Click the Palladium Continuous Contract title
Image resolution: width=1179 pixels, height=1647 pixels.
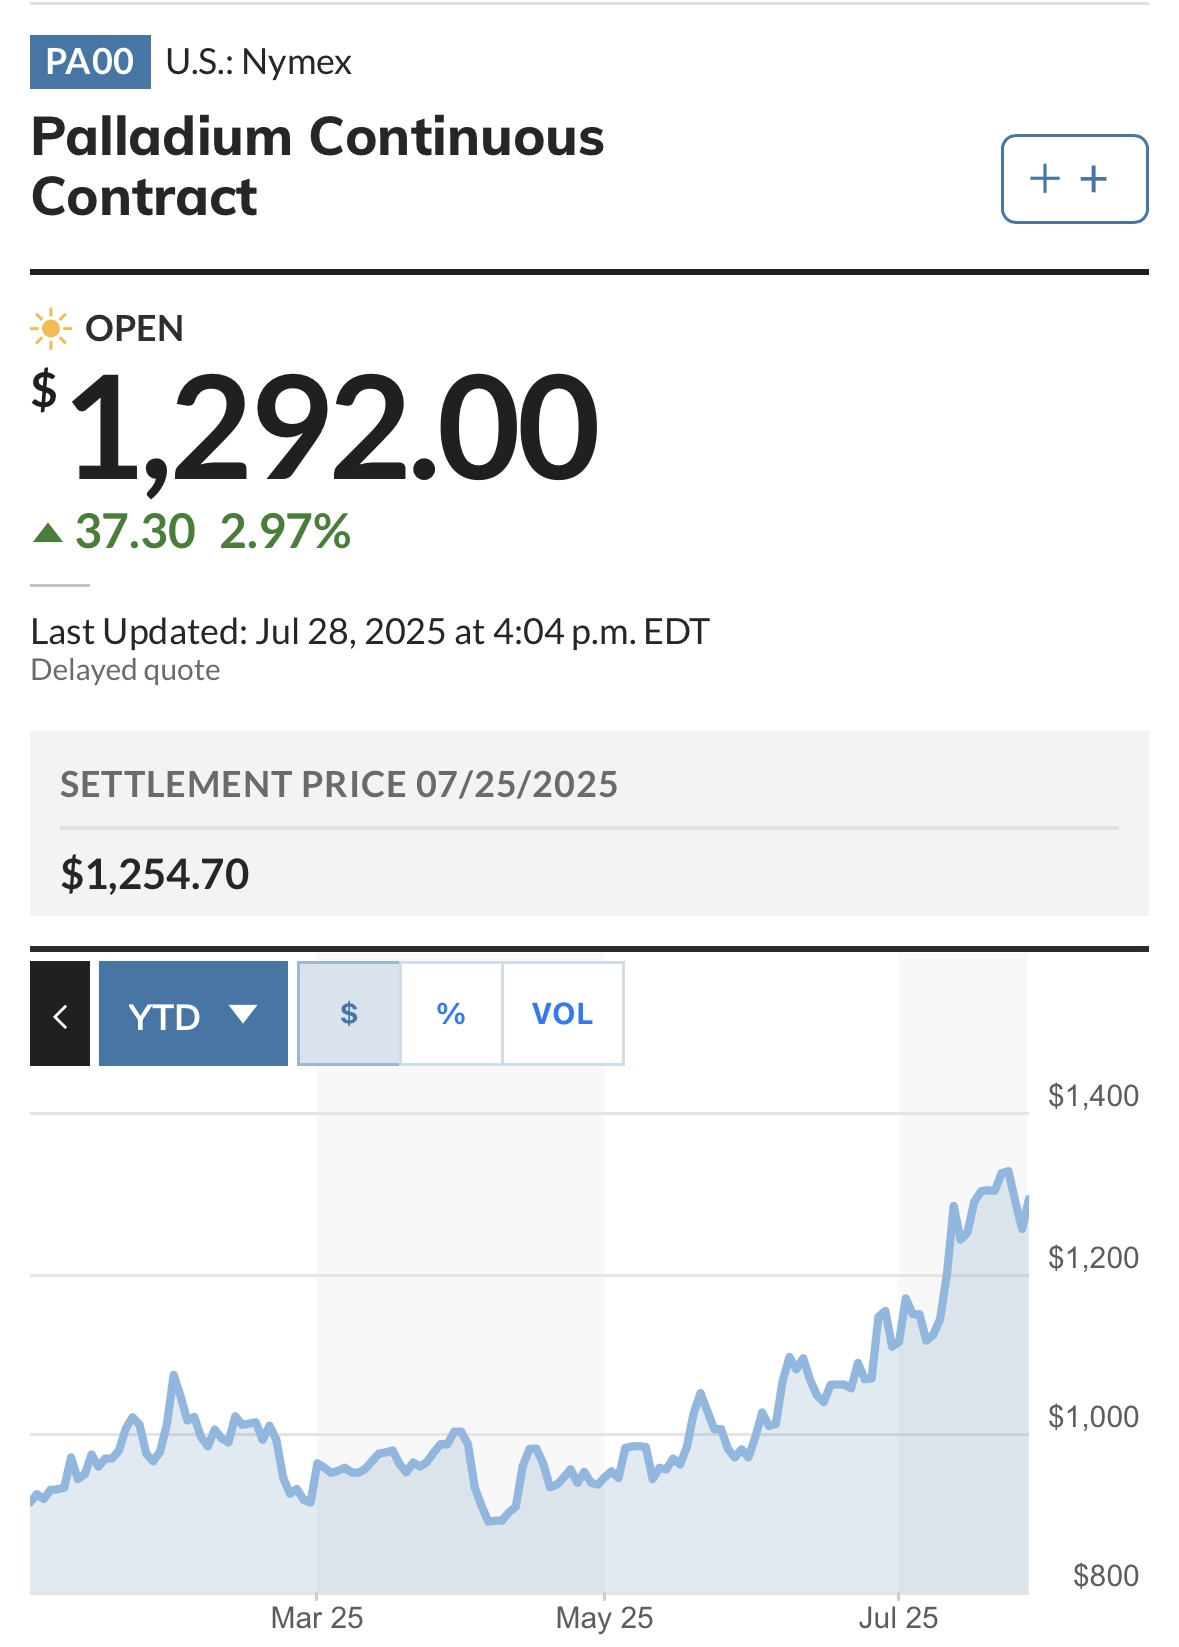(318, 166)
